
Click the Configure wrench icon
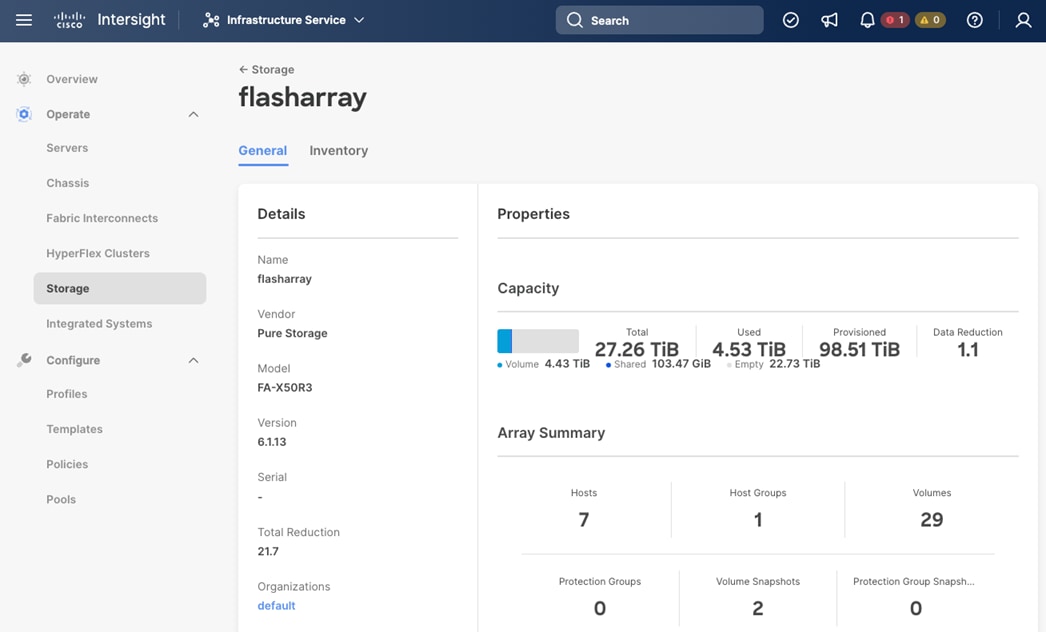click(24, 360)
